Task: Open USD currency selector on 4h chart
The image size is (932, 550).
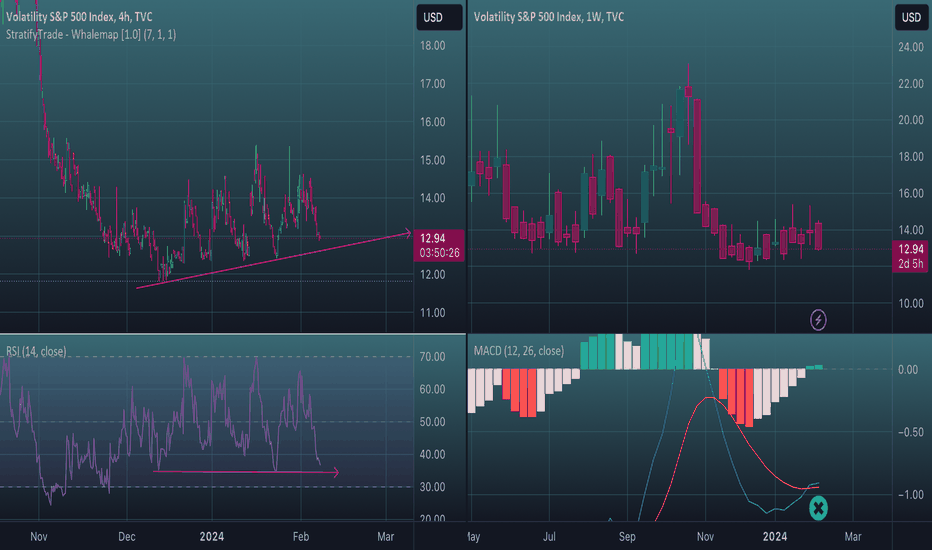Action: (x=439, y=17)
